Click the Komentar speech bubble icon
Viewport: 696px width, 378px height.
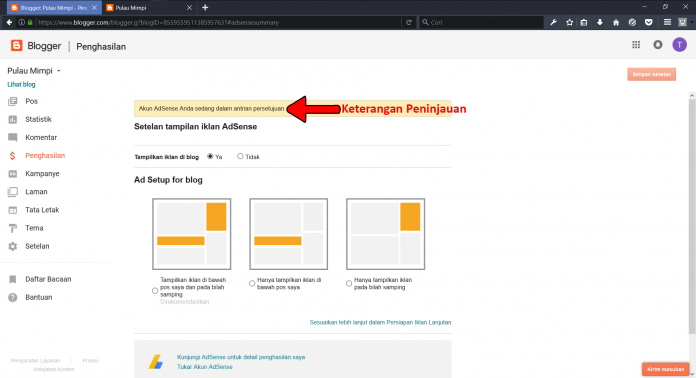click(x=13, y=138)
